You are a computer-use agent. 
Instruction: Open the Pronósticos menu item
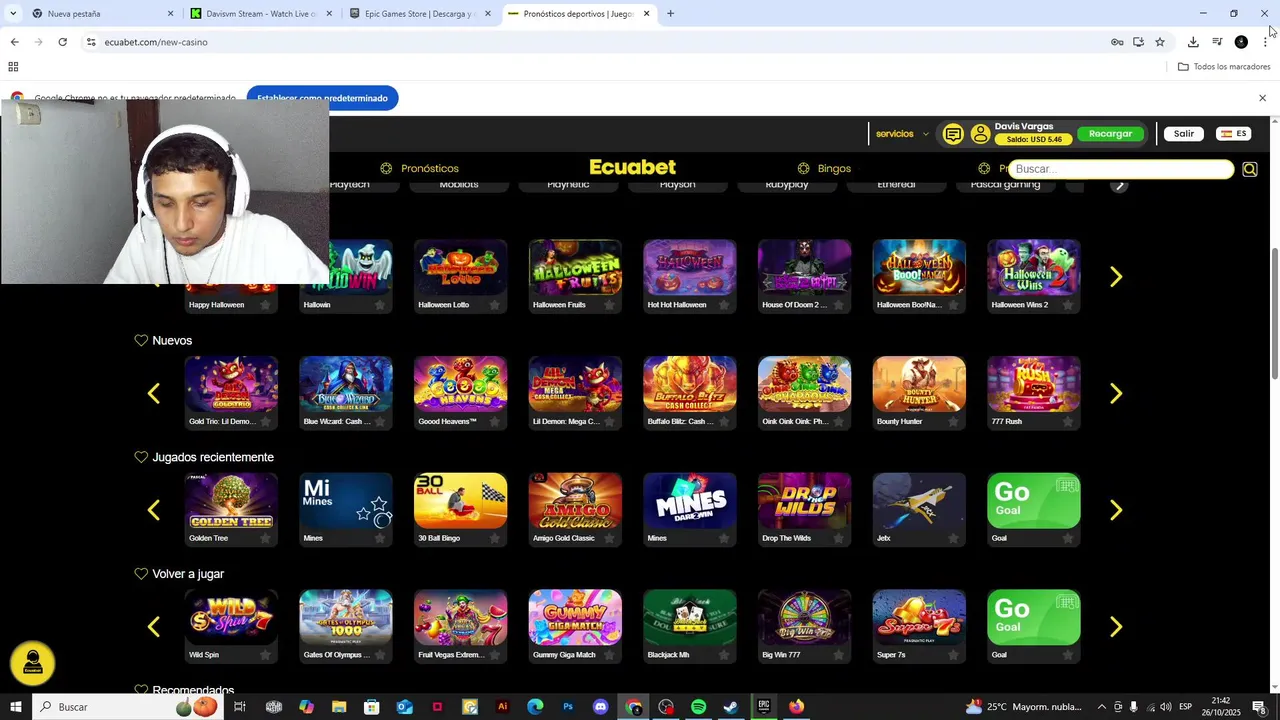tap(419, 169)
